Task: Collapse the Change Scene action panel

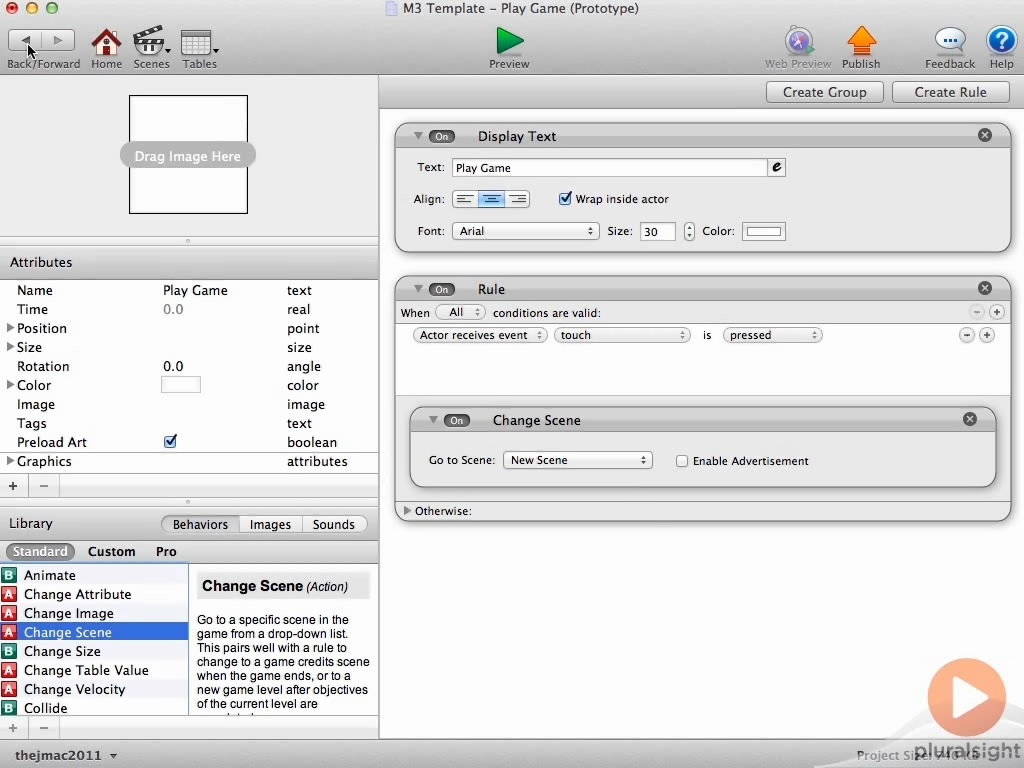Action: [x=433, y=420]
